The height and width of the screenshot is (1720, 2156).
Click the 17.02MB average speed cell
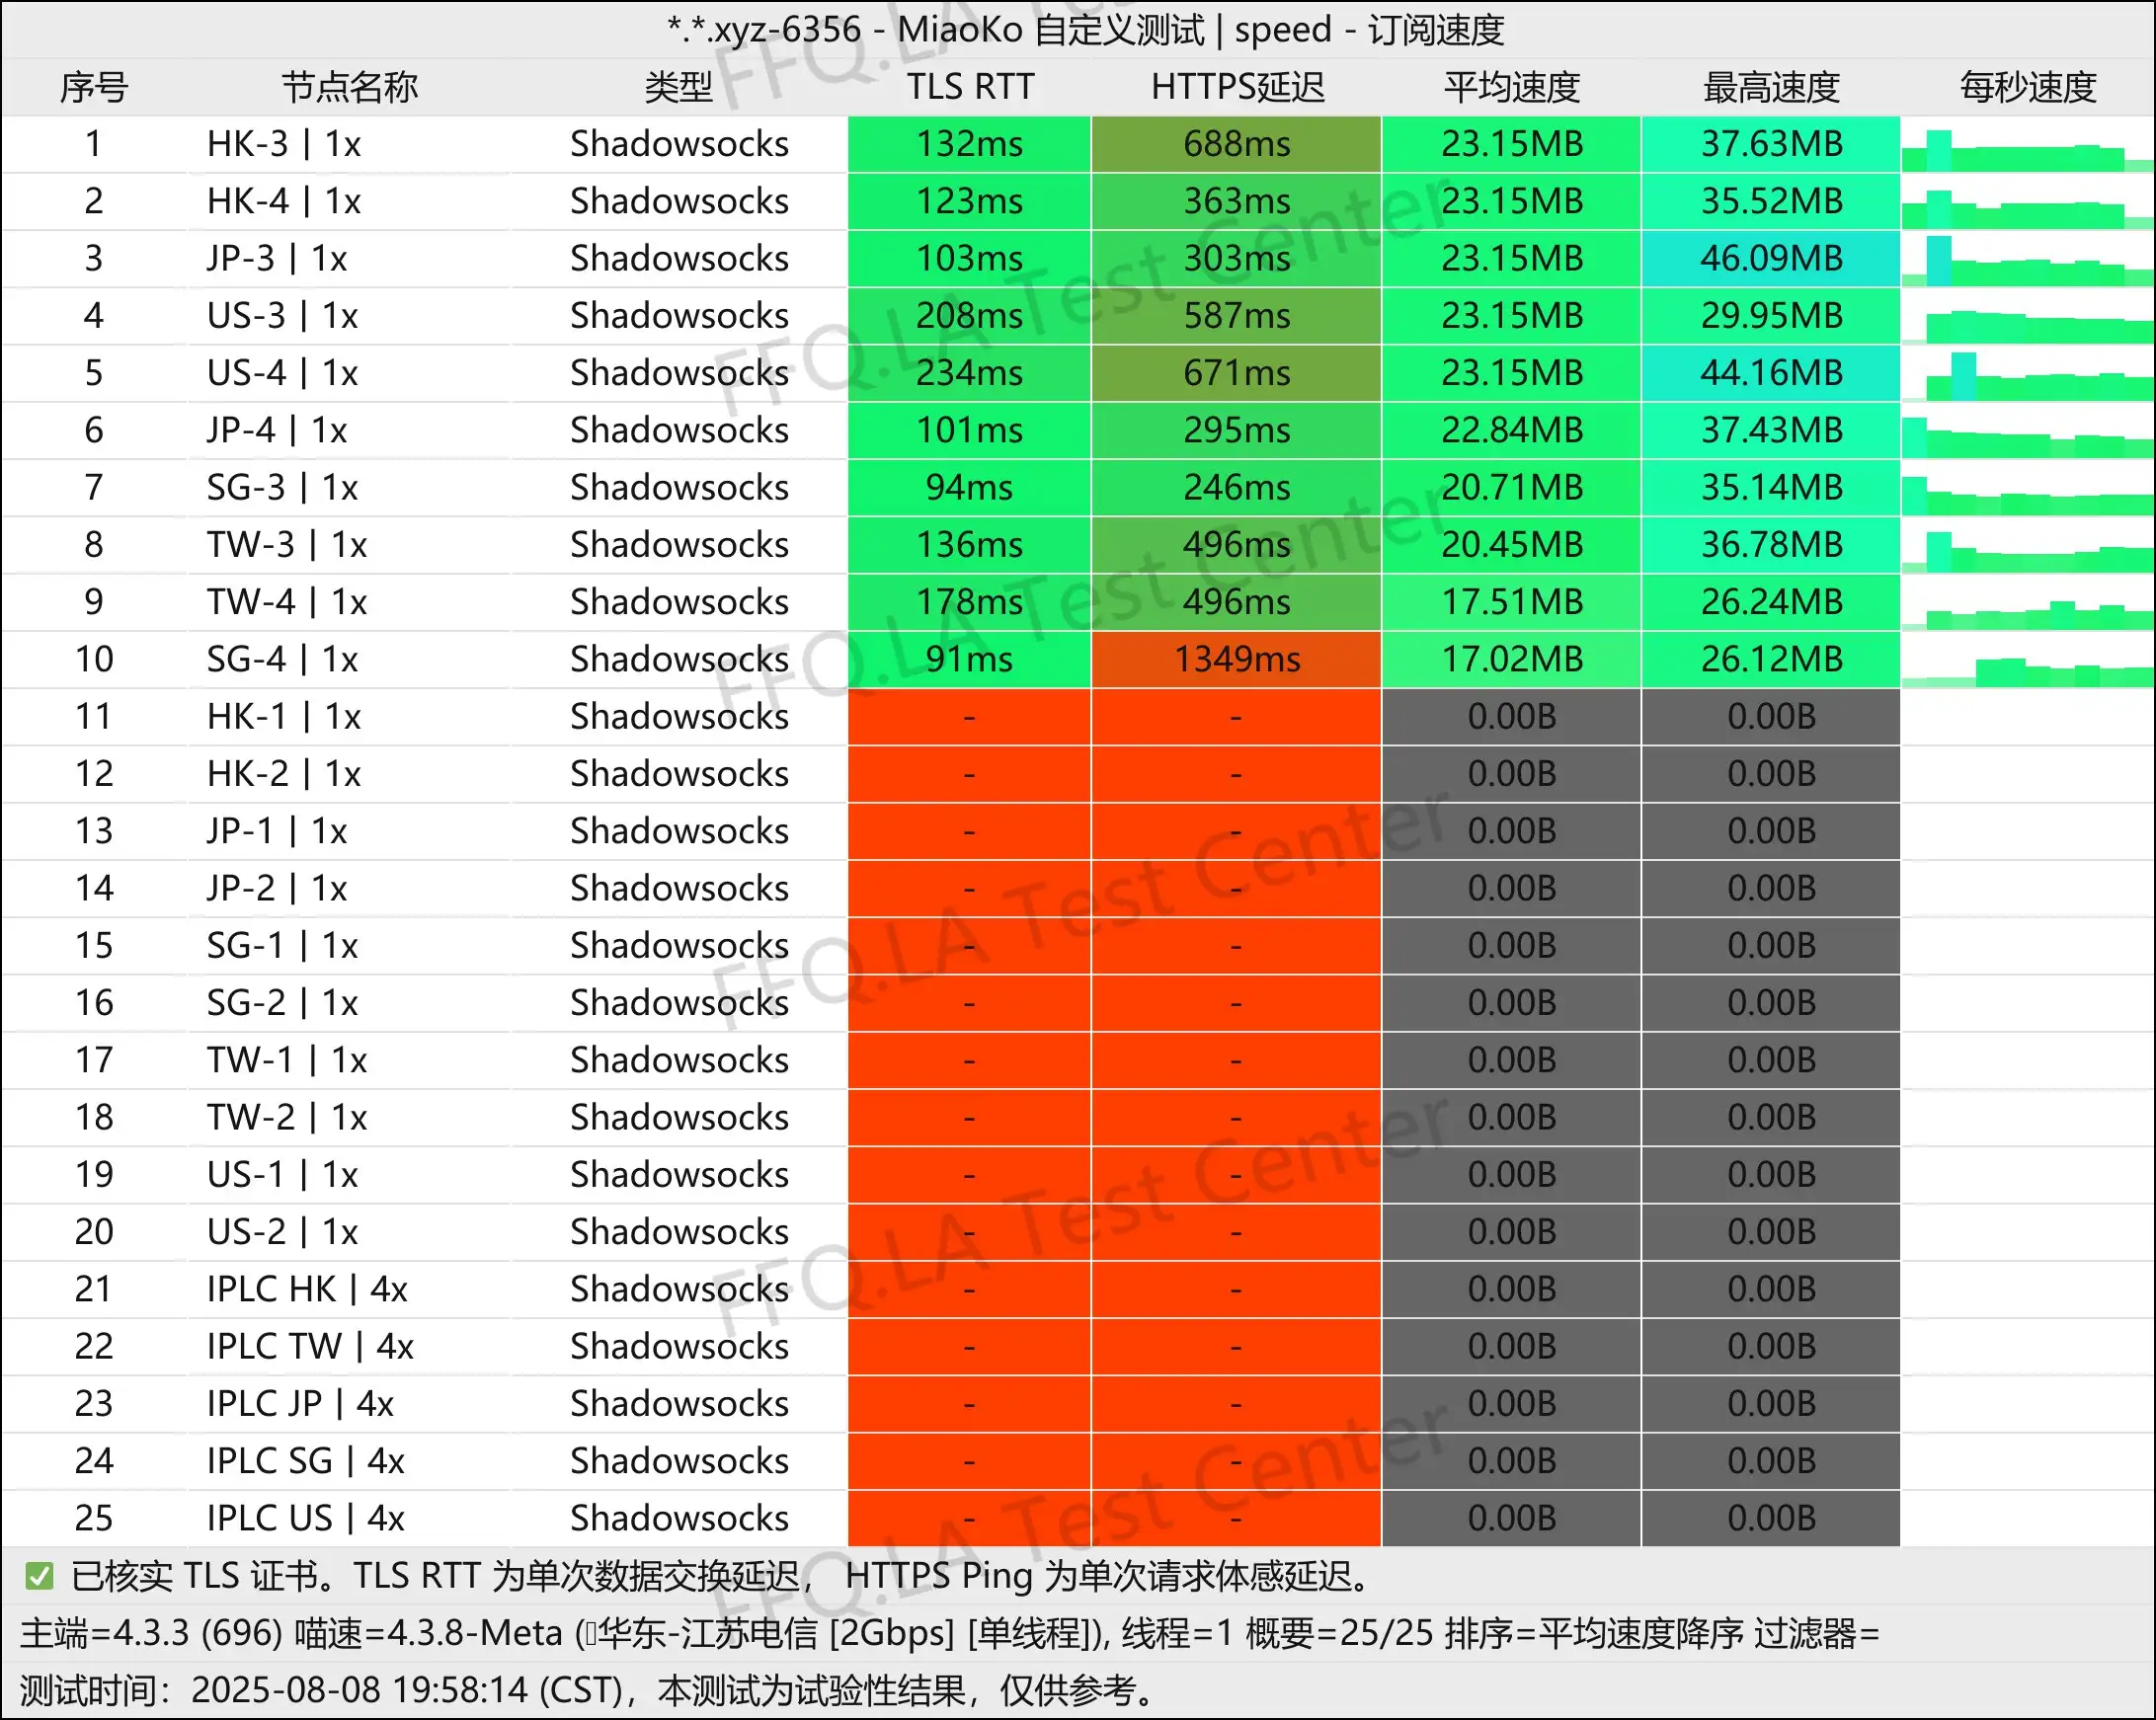1511,659
